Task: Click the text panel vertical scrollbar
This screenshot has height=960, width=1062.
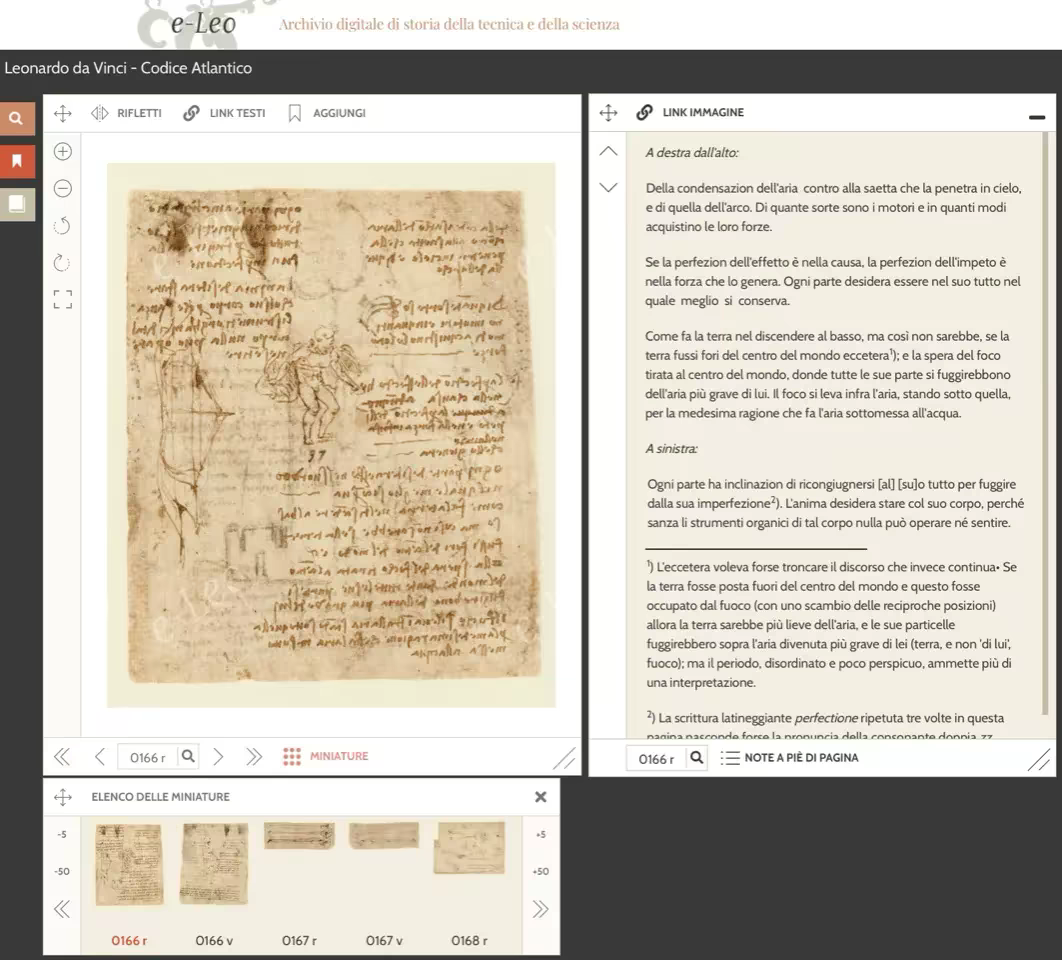Action: coord(1045,423)
